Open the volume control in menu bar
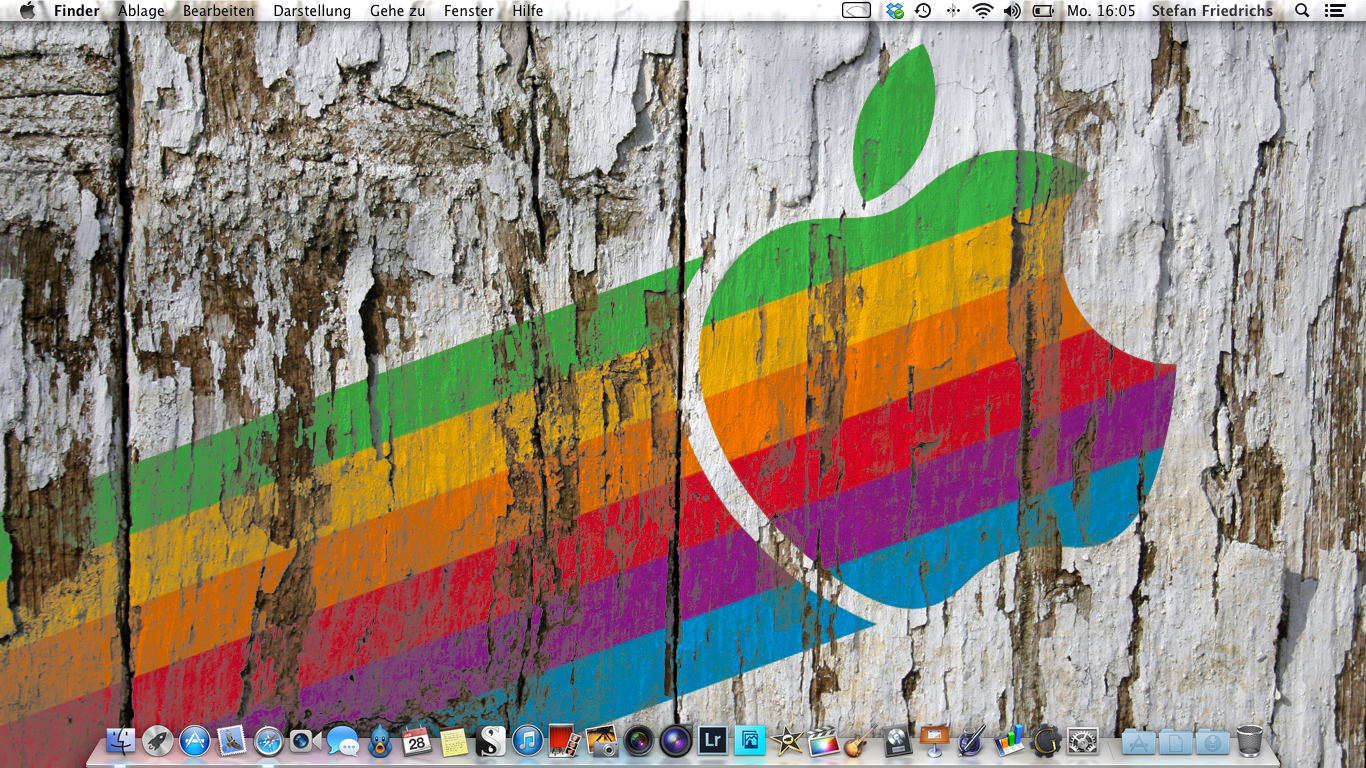Viewport: 1366px width, 768px height. tap(1012, 10)
